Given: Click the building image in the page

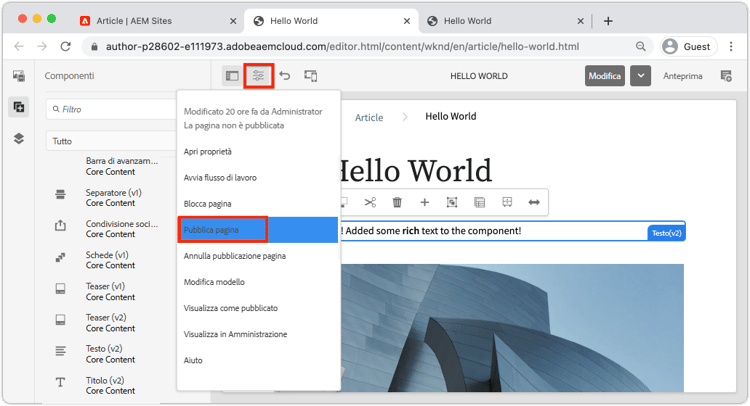Looking at the screenshot, I should tap(512, 328).
